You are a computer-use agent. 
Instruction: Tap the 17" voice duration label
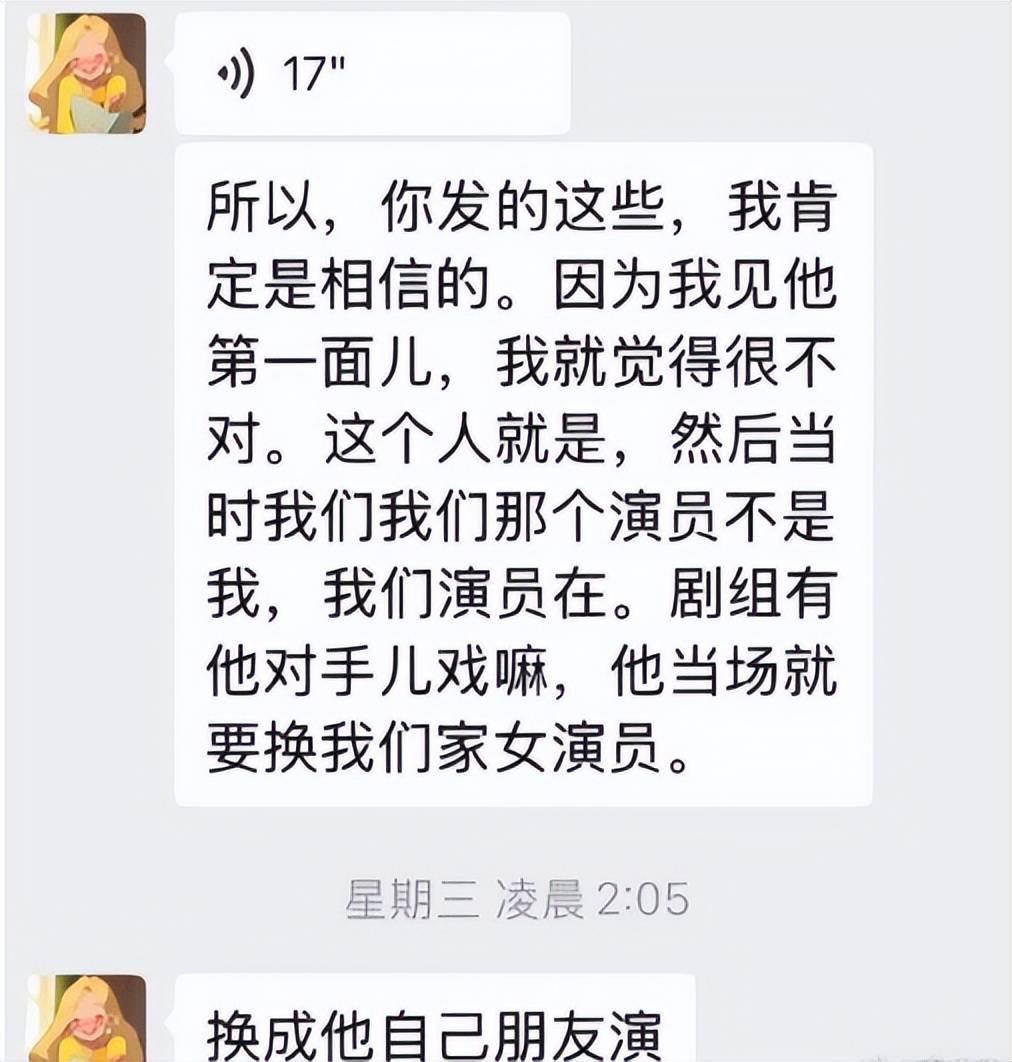pos(314,73)
